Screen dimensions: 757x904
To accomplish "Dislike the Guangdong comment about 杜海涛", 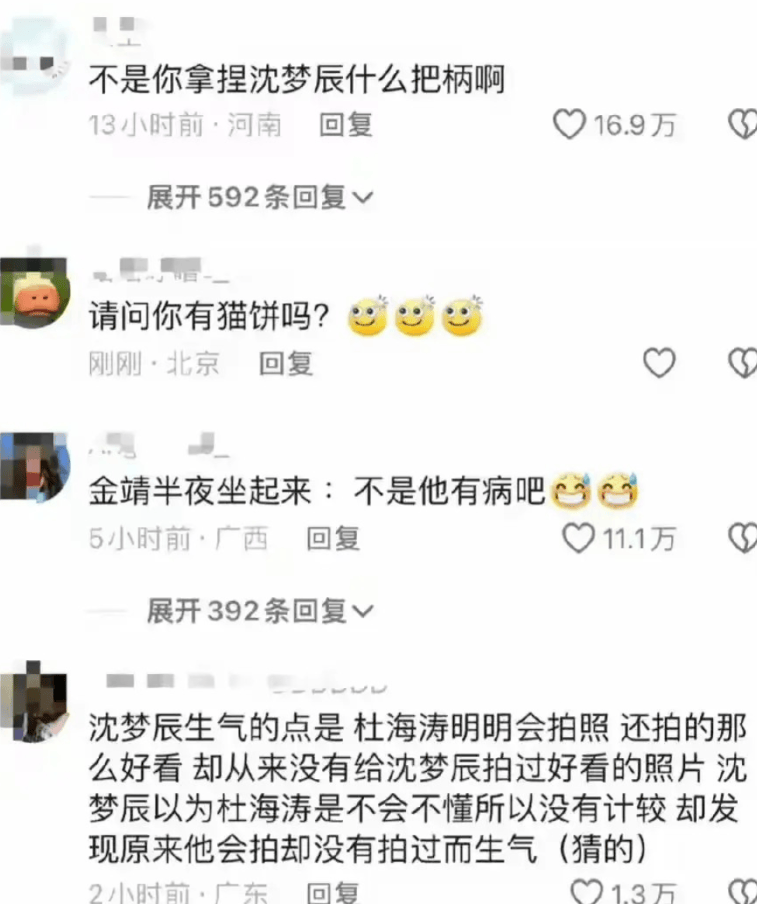I will pyautogui.click(x=744, y=891).
